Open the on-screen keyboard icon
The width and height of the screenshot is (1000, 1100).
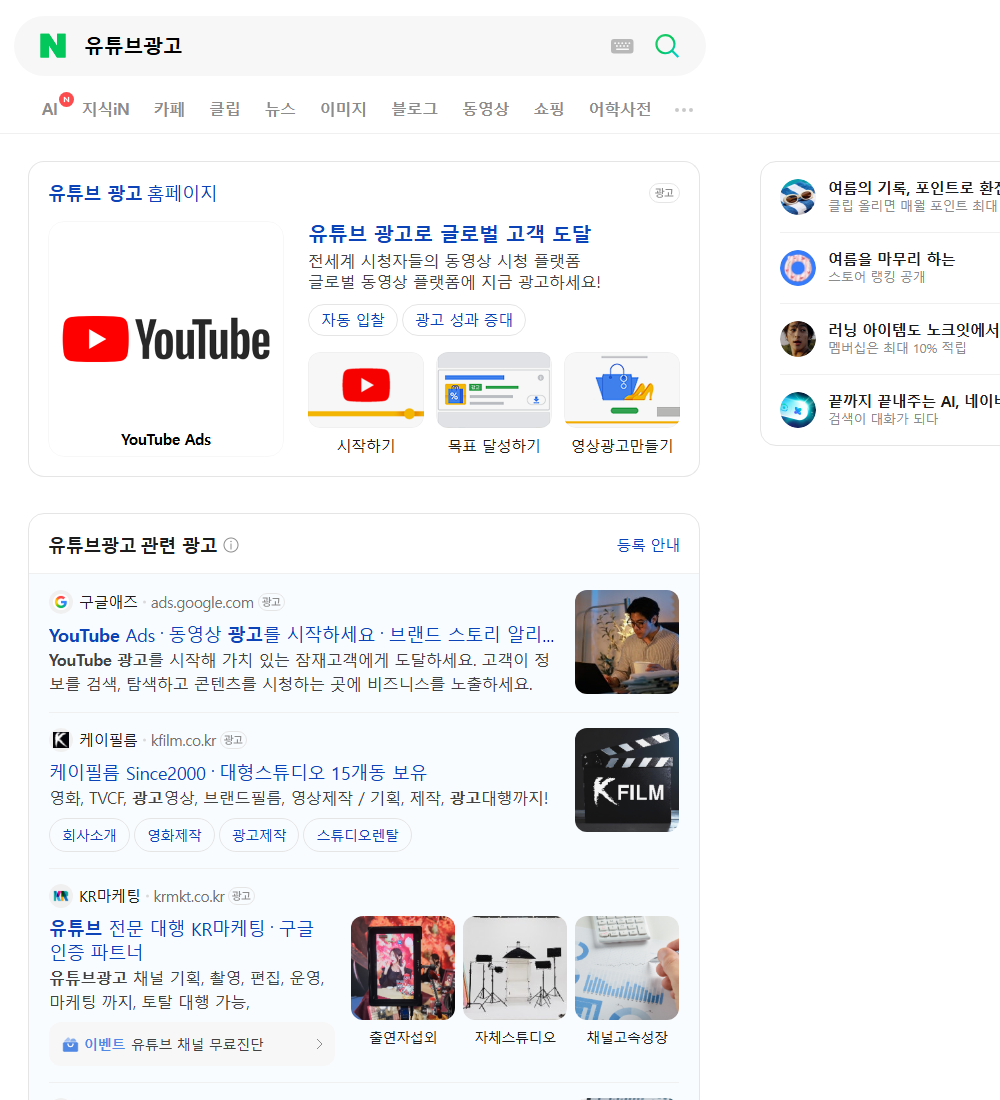[x=622, y=46]
